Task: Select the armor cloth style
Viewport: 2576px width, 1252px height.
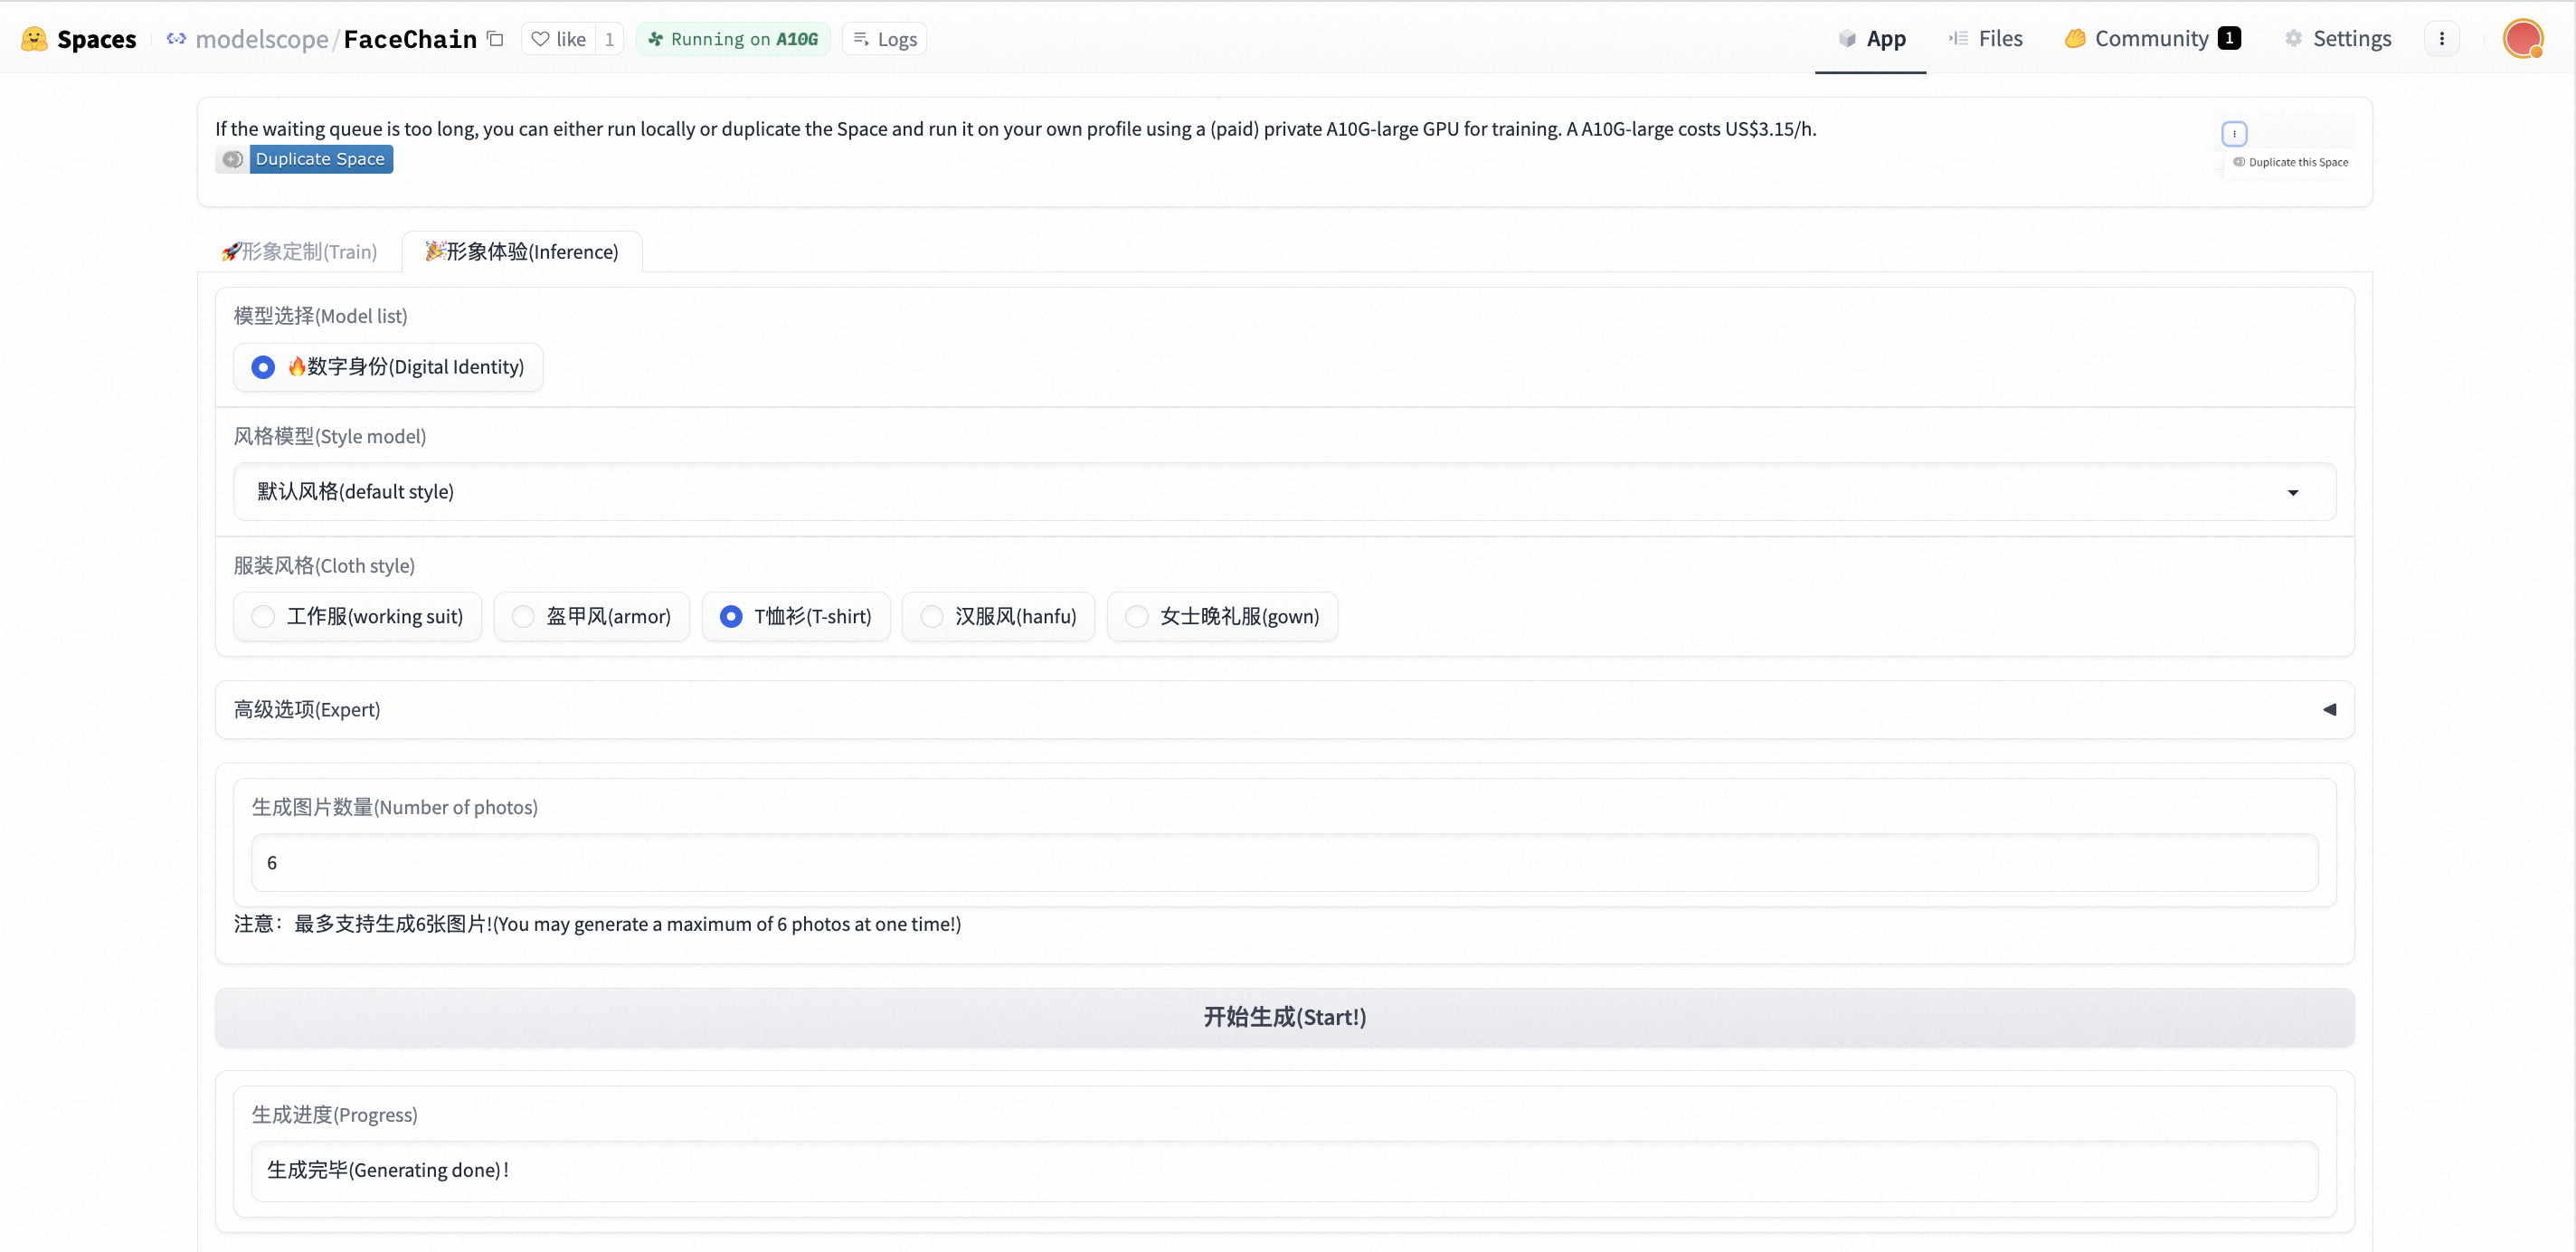Action: (523, 616)
